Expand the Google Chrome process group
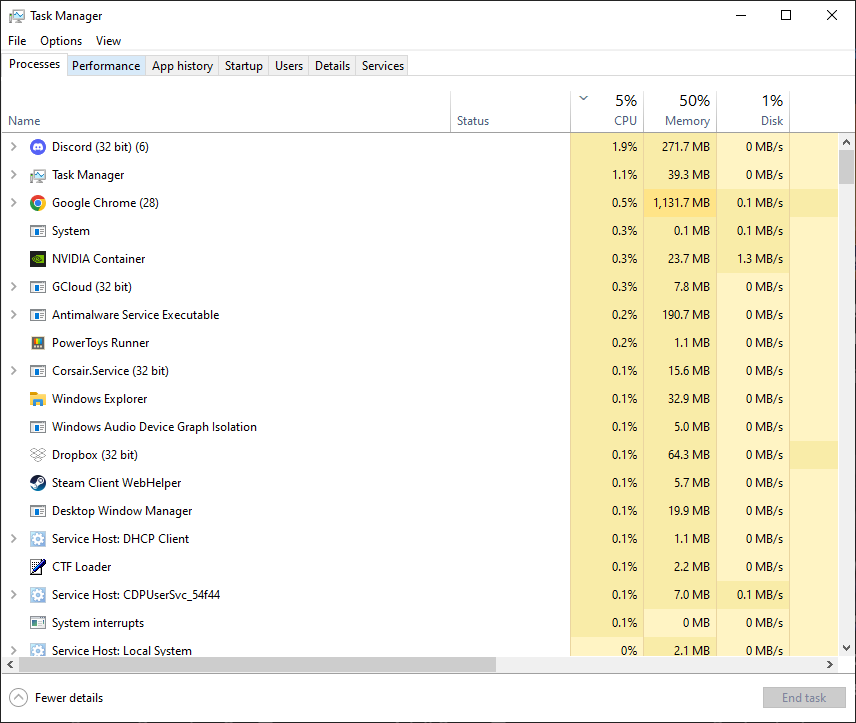The width and height of the screenshot is (856, 723). (14, 203)
